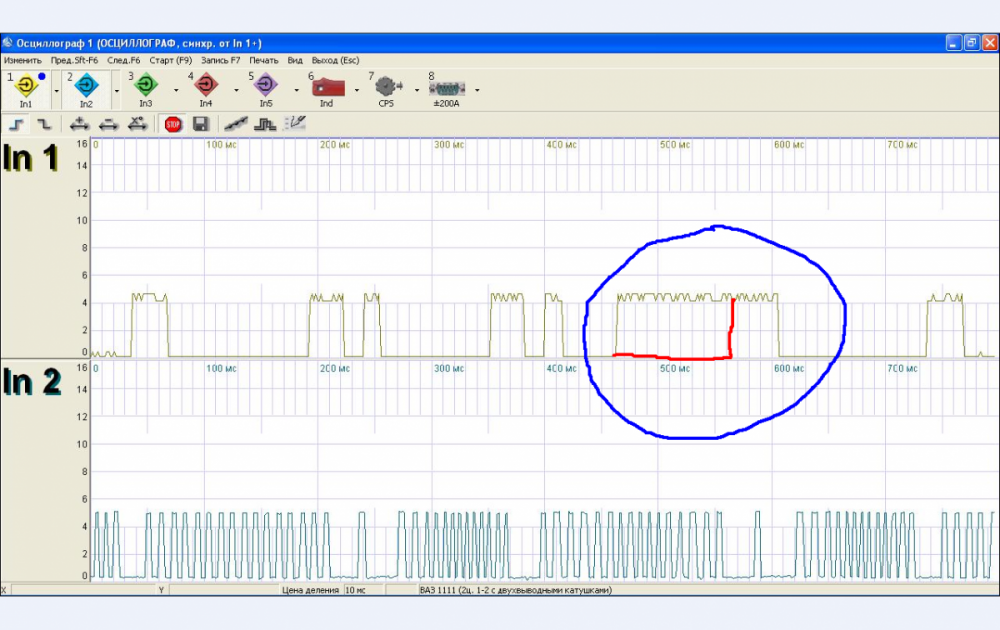Click Старт (F9) in menu bar
This screenshot has height=630, width=1000.
[171, 60]
